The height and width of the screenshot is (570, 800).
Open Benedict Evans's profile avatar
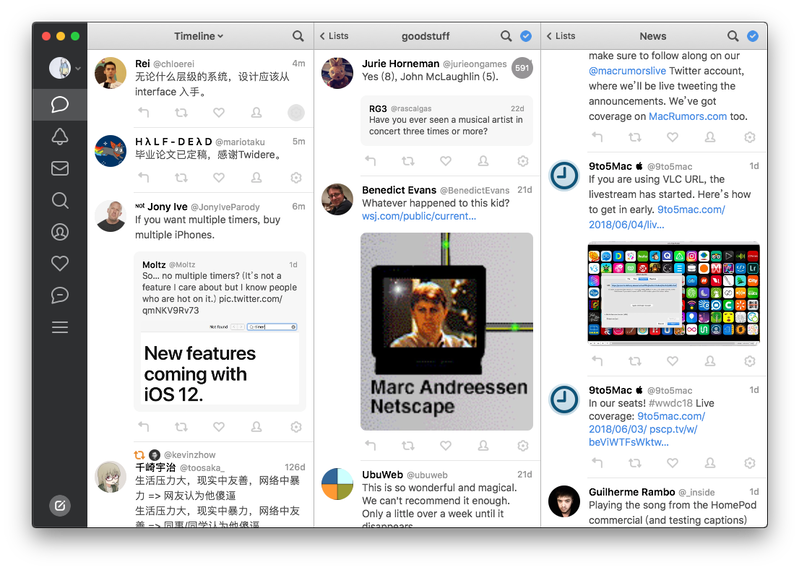coord(337,199)
